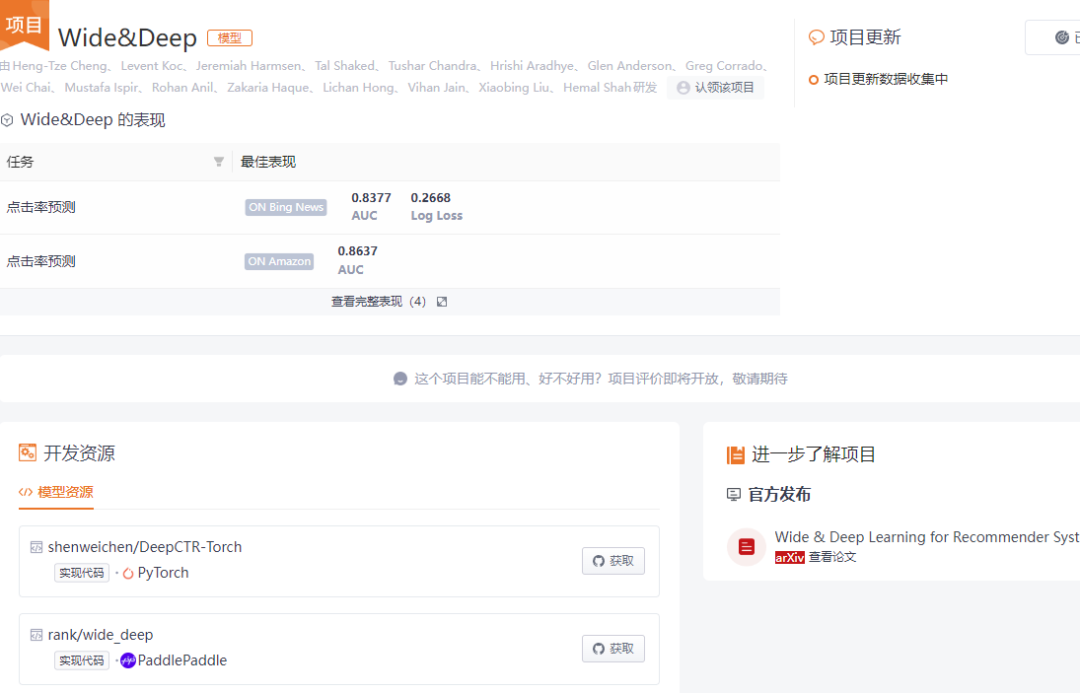
Task: Open Wide & Deep Learning for Recommender paper title
Action: [x=927, y=537]
